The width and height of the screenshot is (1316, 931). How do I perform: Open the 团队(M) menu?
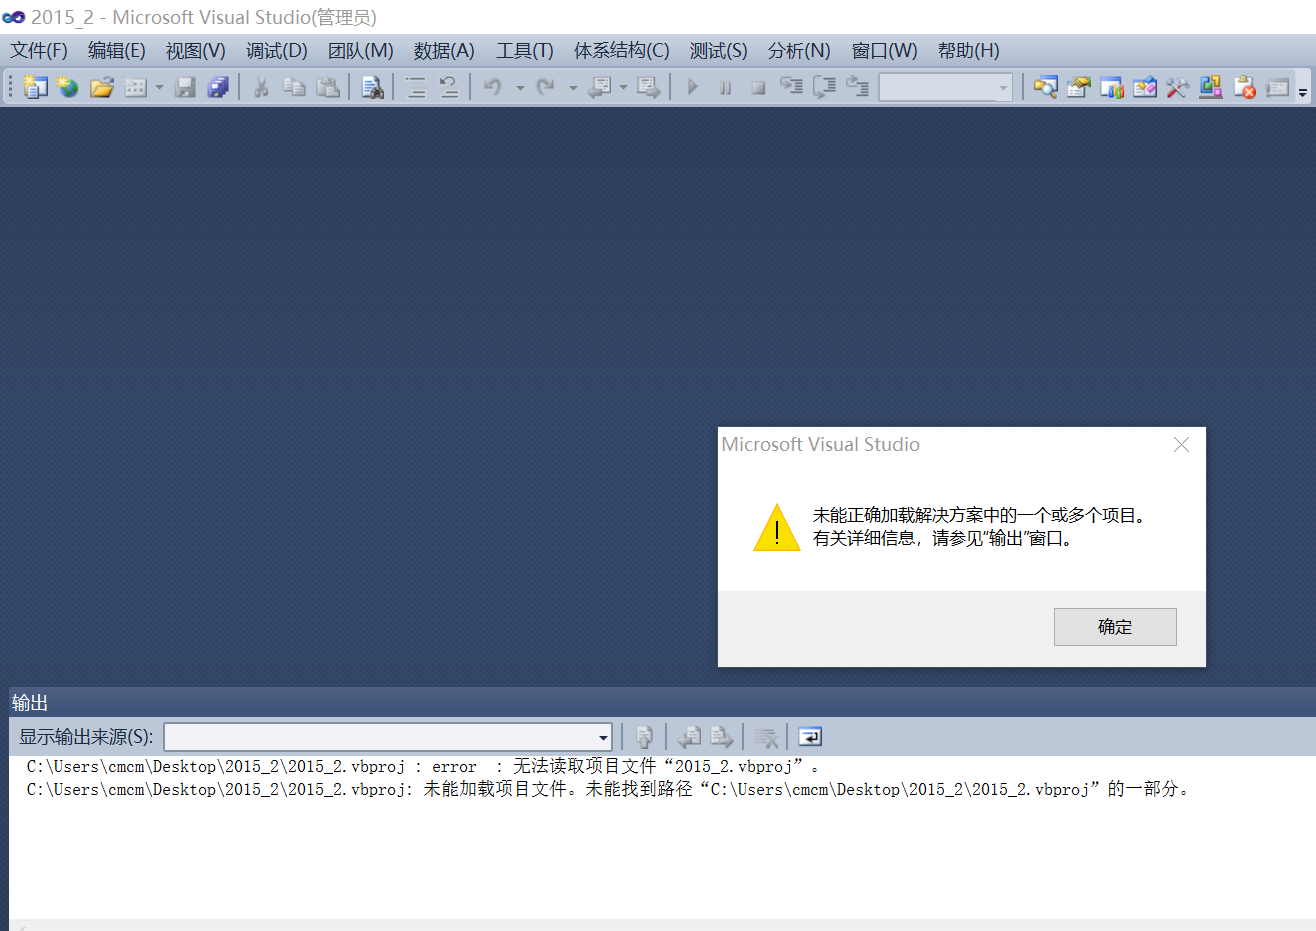tap(361, 51)
